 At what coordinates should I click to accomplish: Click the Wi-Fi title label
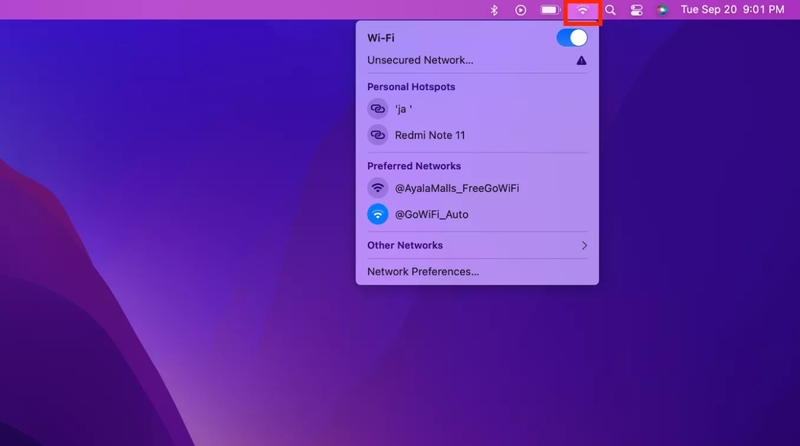[x=381, y=38]
